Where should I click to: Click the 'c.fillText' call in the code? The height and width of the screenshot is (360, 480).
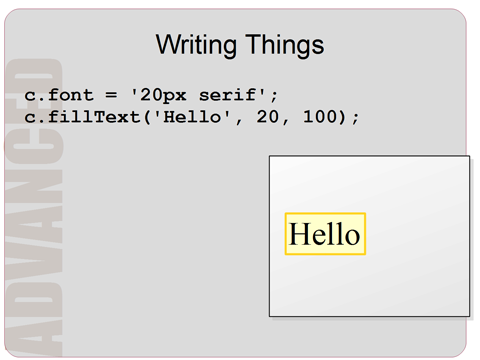pyautogui.click(x=82, y=117)
